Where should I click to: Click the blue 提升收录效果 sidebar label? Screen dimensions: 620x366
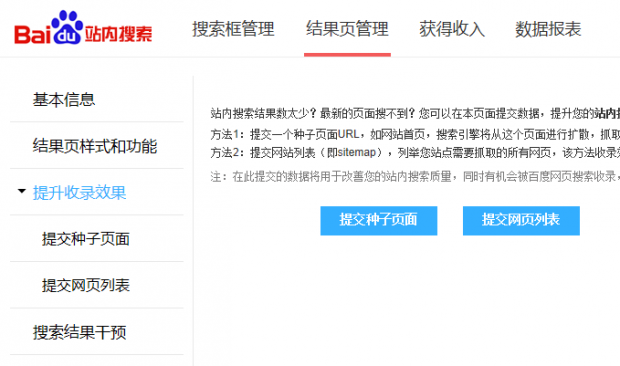coord(79,192)
